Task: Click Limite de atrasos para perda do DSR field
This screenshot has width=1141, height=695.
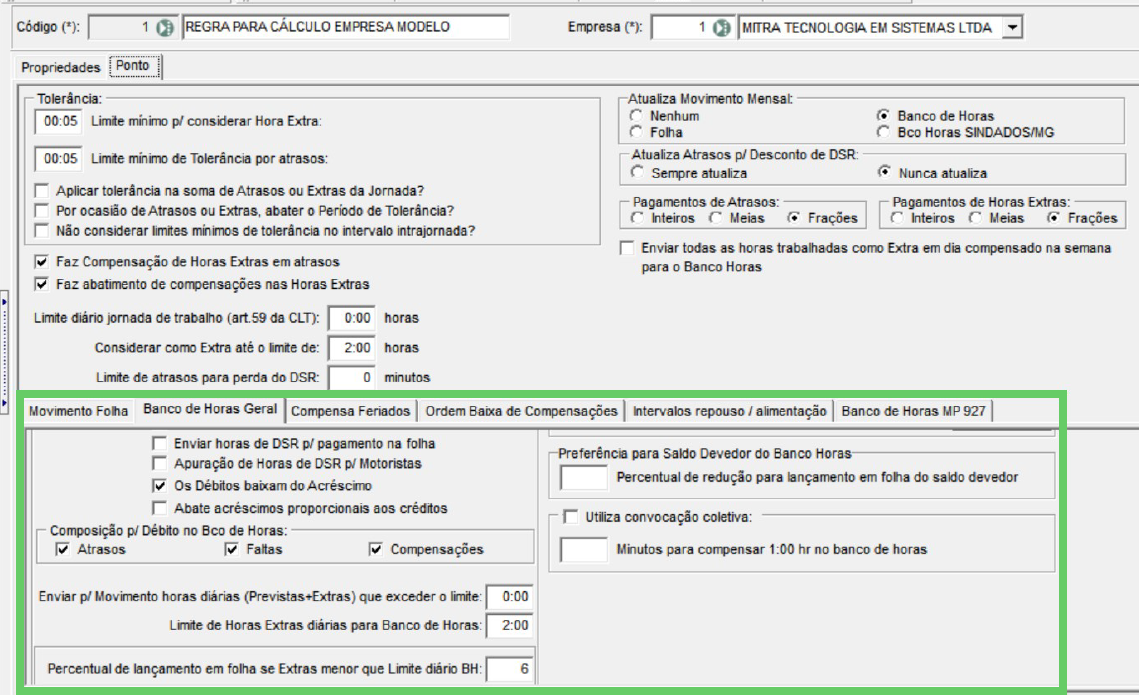Action: [351, 378]
